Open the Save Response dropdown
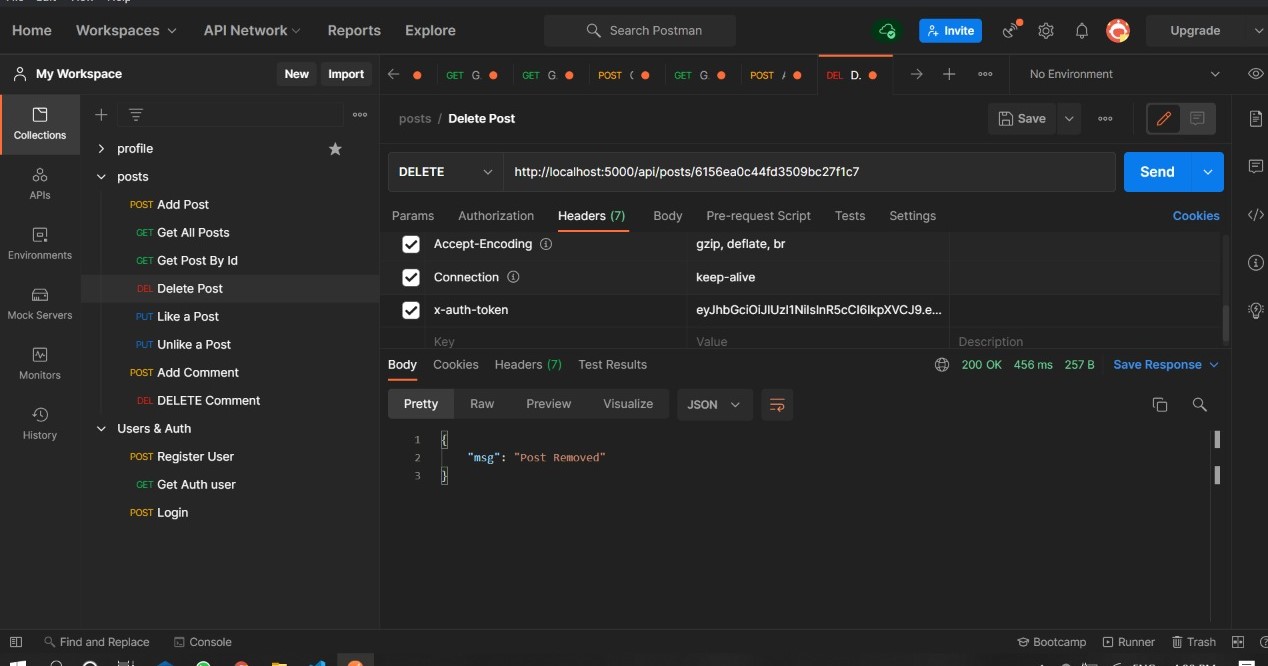 pos(1166,365)
